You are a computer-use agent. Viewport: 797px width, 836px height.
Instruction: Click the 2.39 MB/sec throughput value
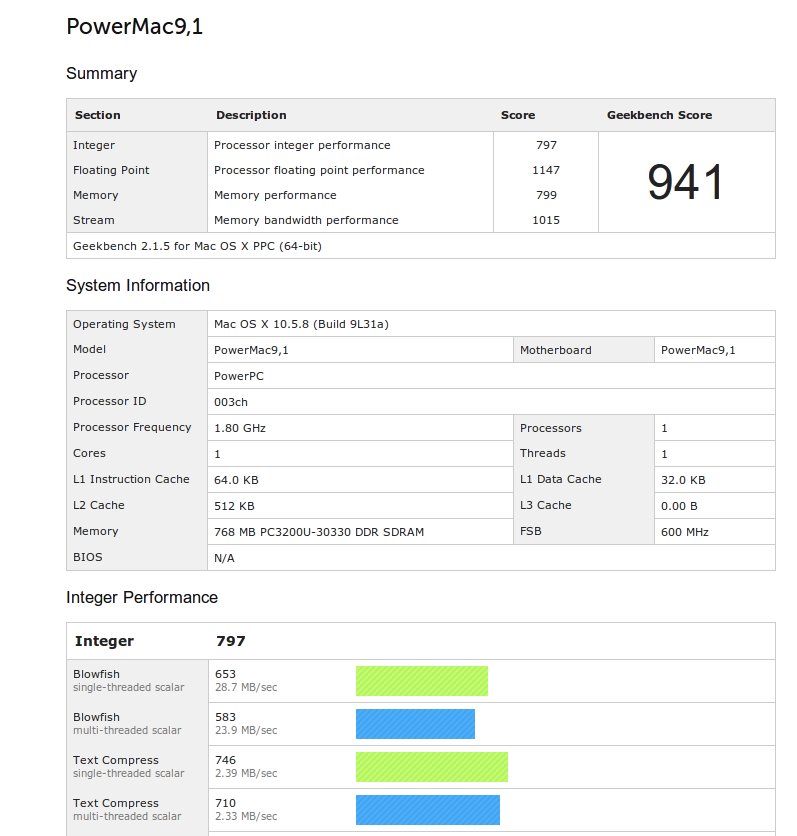coord(246,774)
